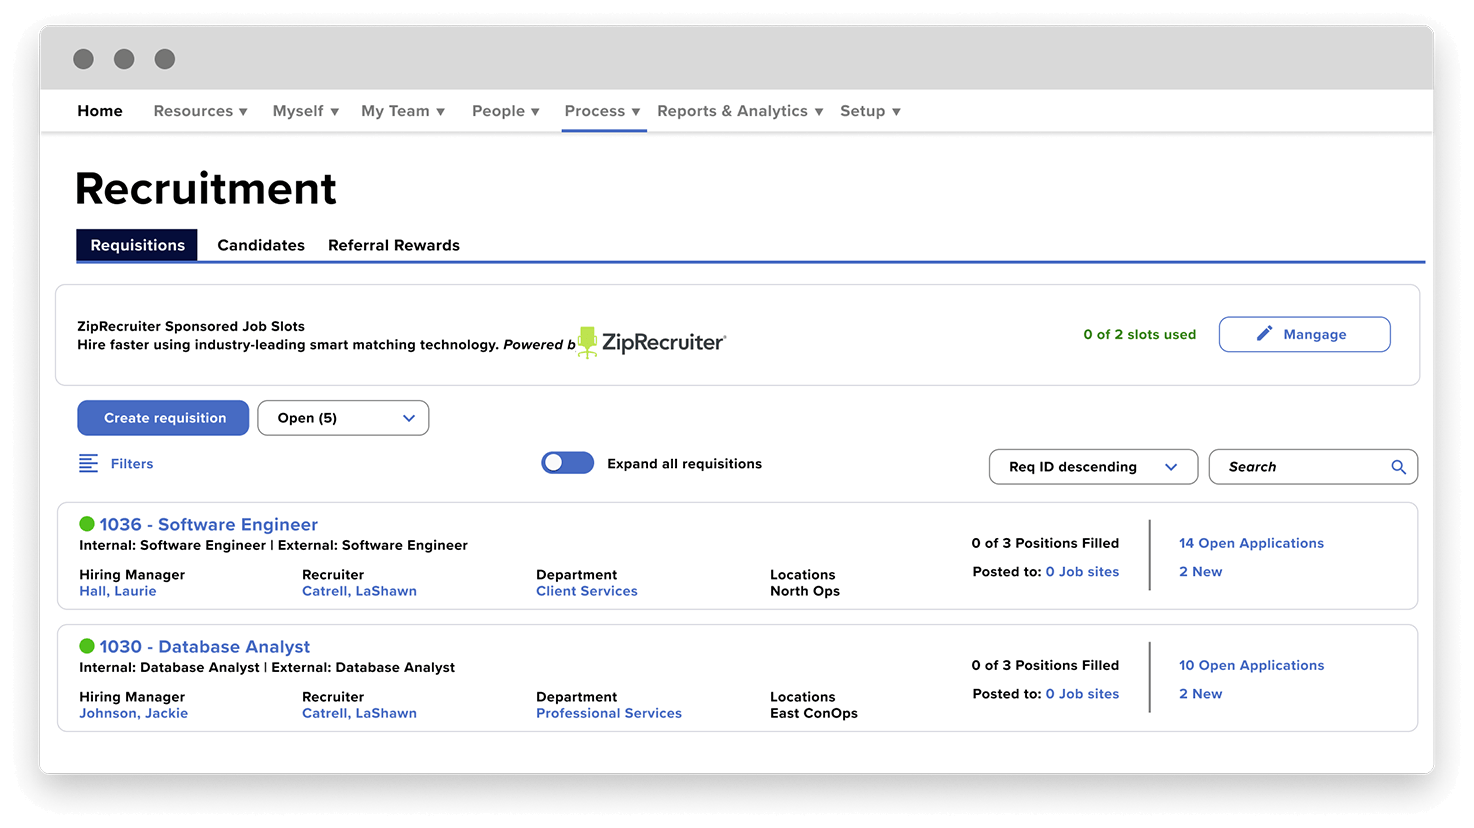The height and width of the screenshot is (828, 1474).
Task: Expand the Resources menu
Action: click(200, 111)
